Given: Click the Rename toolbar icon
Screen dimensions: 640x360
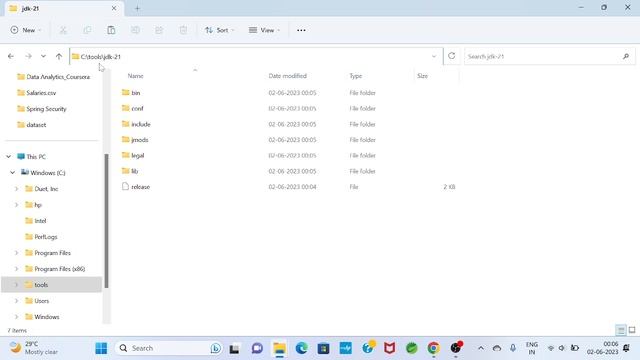Looking at the screenshot, I should (135, 30).
